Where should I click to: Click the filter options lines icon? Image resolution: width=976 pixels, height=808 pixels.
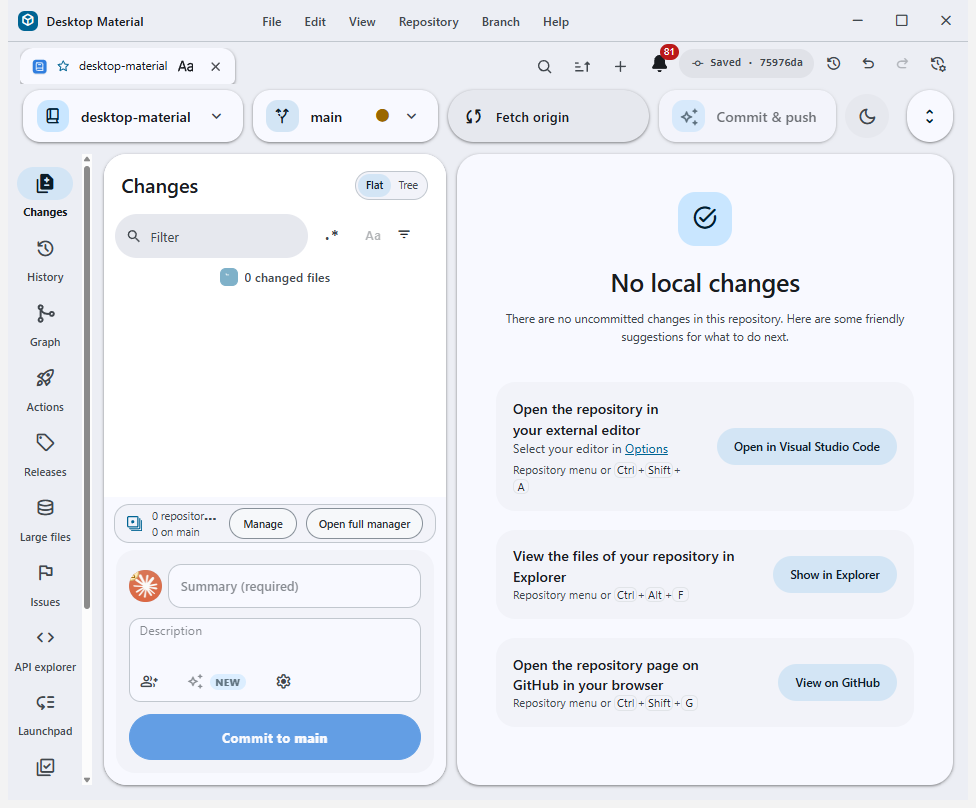point(404,235)
